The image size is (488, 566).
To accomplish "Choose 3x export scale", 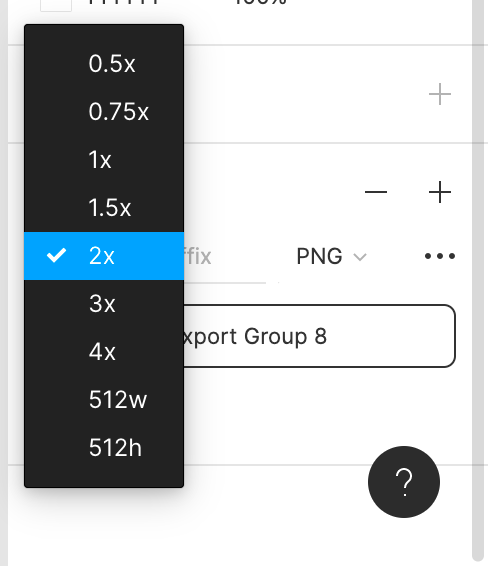I will point(104,304).
